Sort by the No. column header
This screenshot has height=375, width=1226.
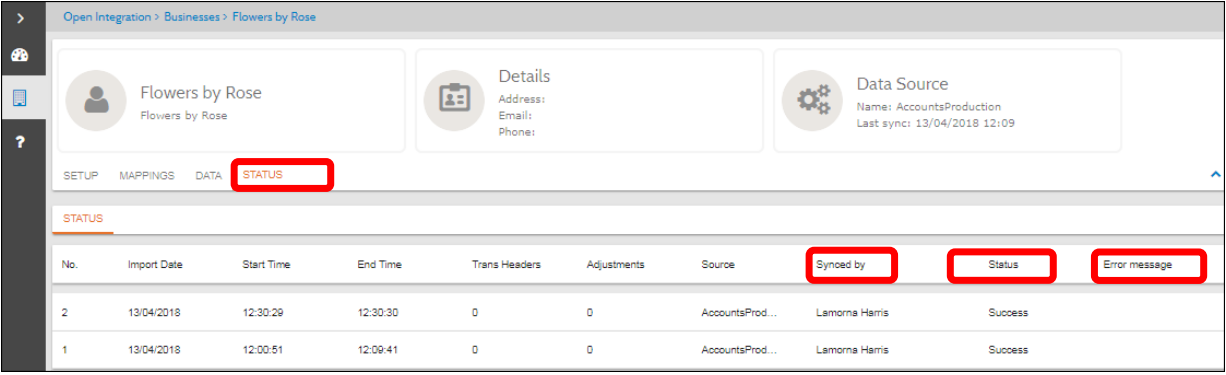click(69, 265)
